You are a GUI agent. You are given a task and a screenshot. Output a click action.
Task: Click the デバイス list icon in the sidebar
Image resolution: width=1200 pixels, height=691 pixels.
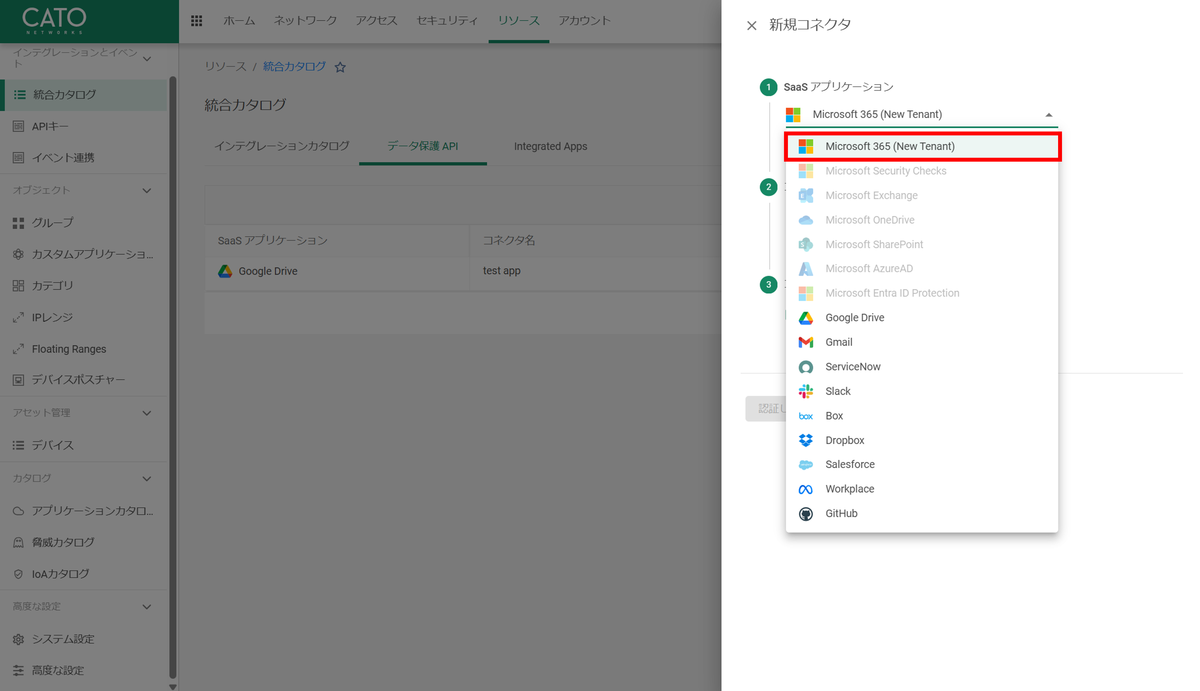click(x=19, y=445)
